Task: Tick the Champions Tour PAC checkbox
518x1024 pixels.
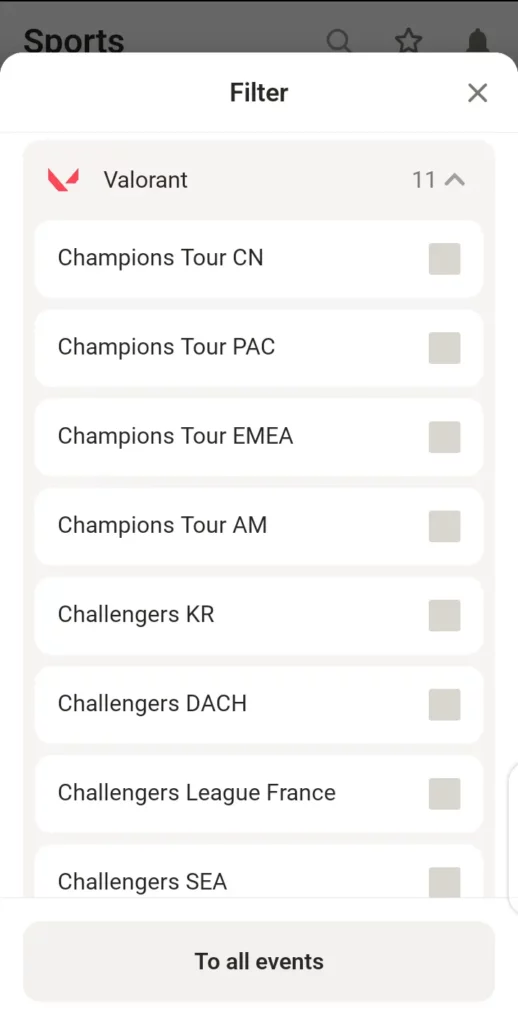Action: click(x=445, y=347)
